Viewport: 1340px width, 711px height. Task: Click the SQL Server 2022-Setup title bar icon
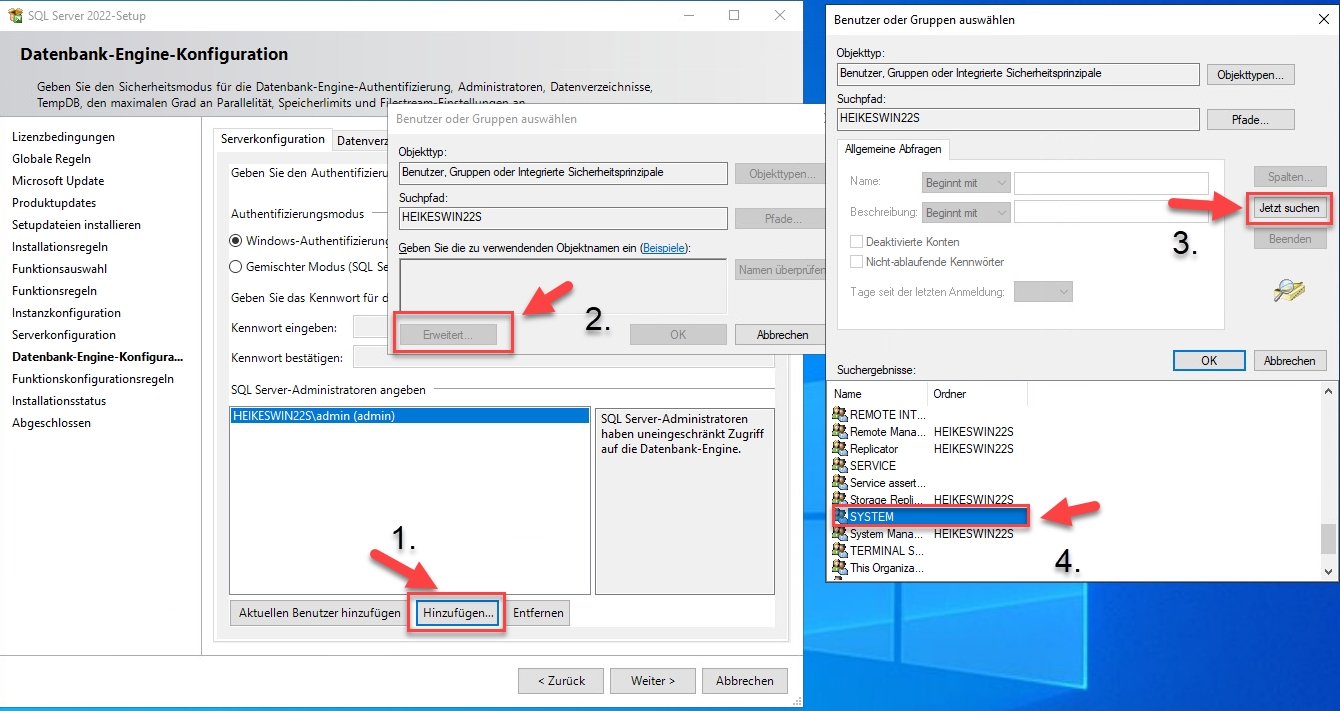13,16
